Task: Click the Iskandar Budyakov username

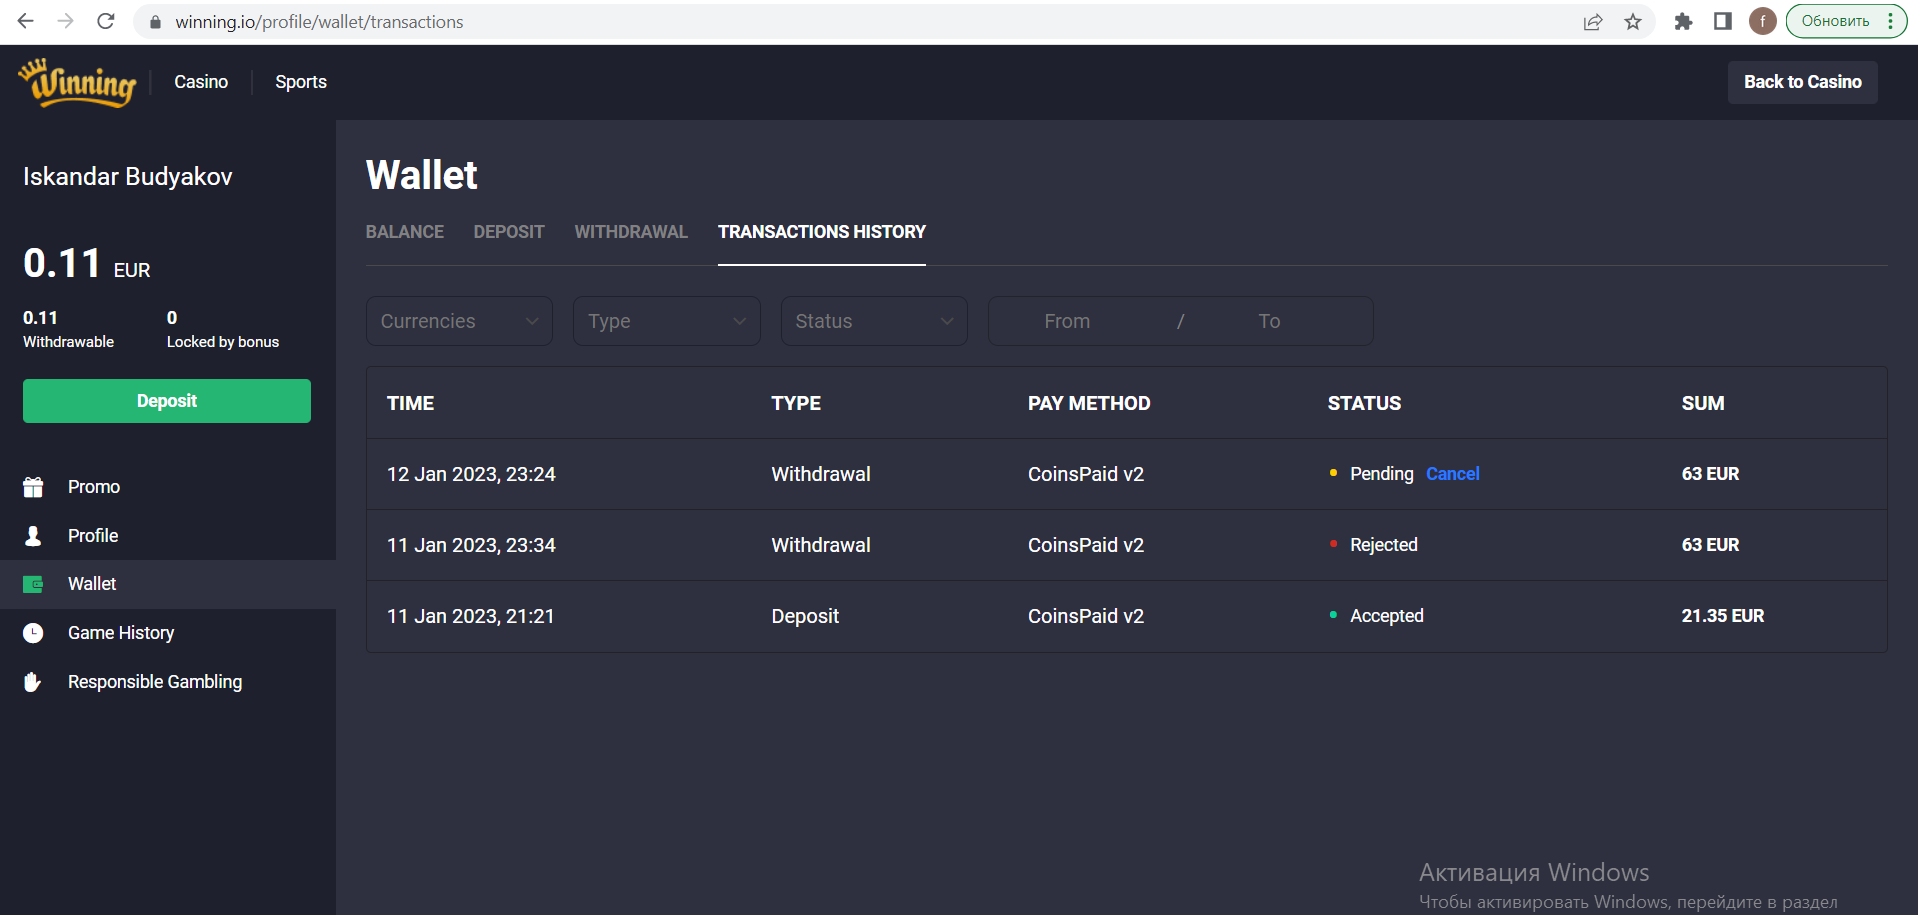Action: coord(128,177)
